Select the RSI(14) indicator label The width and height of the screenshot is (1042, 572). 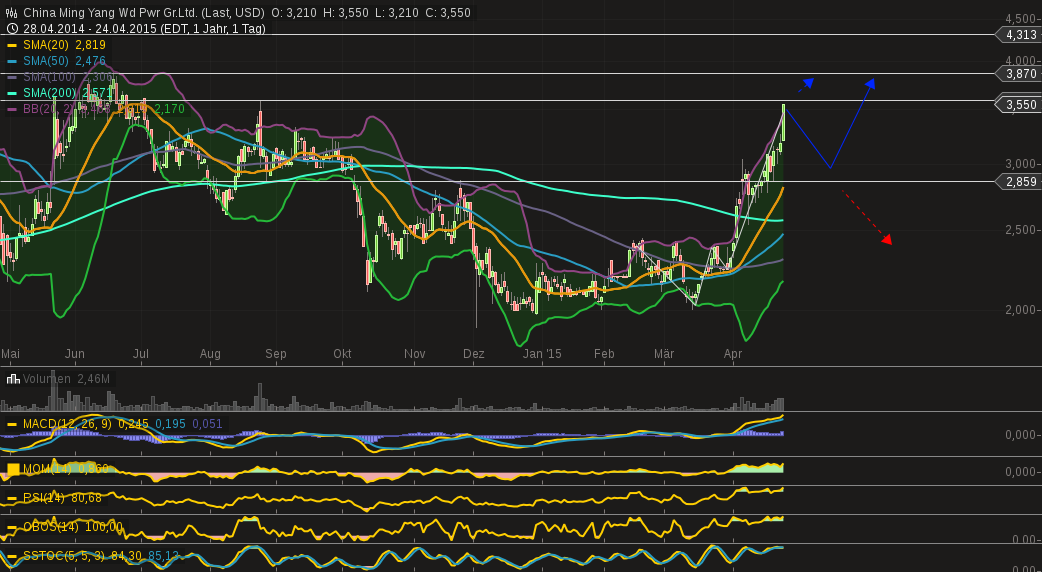(45, 498)
